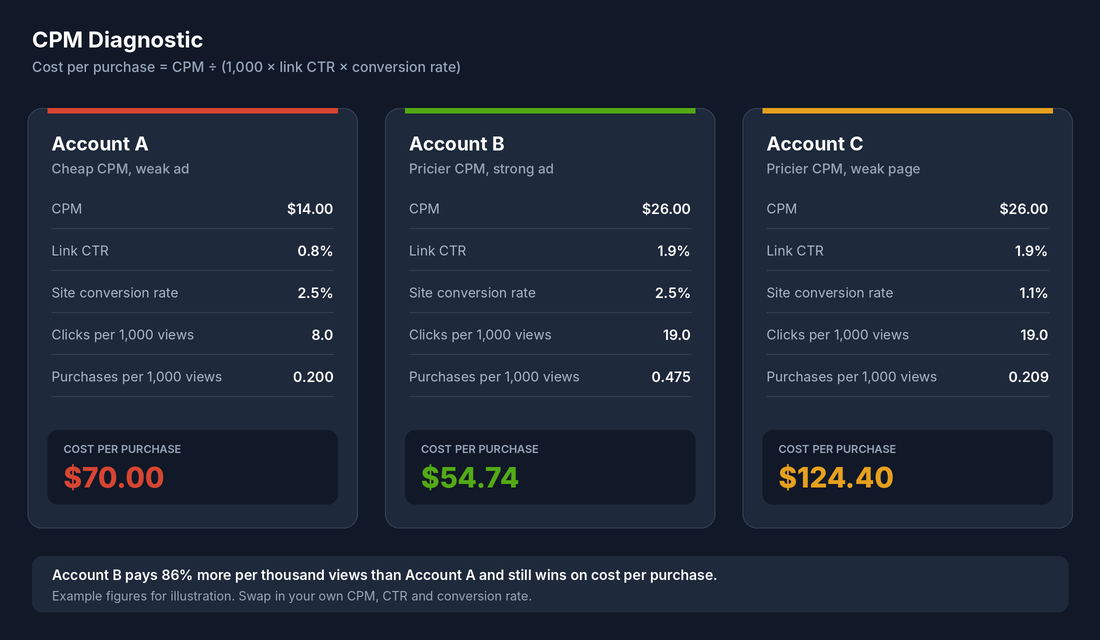The width and height of the screenshot is (1100, 640).
Task: Click Account A's CPM row label
Action: (67, 209)
